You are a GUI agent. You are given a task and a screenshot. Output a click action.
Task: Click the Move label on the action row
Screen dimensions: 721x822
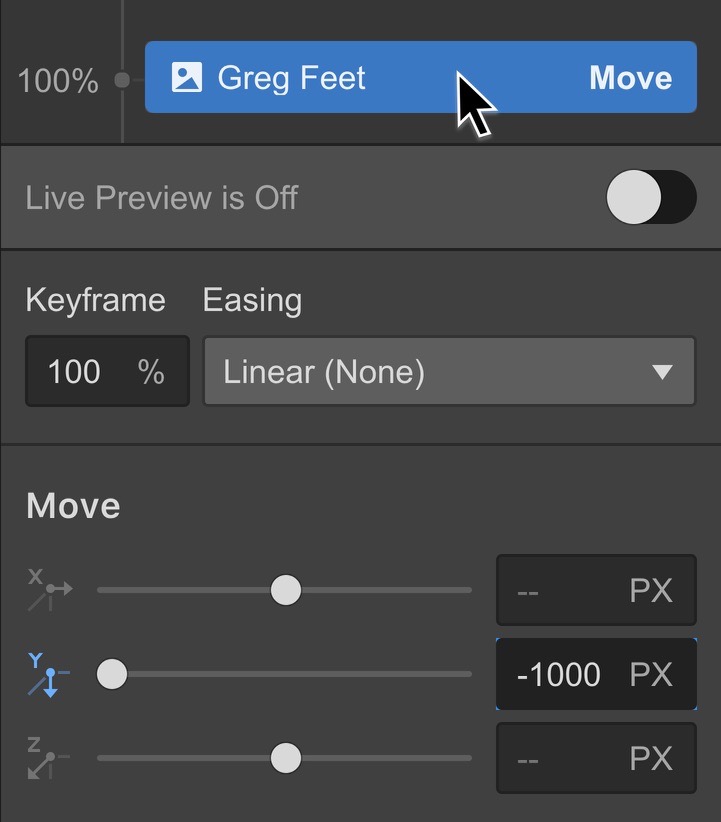pos(630,78)
